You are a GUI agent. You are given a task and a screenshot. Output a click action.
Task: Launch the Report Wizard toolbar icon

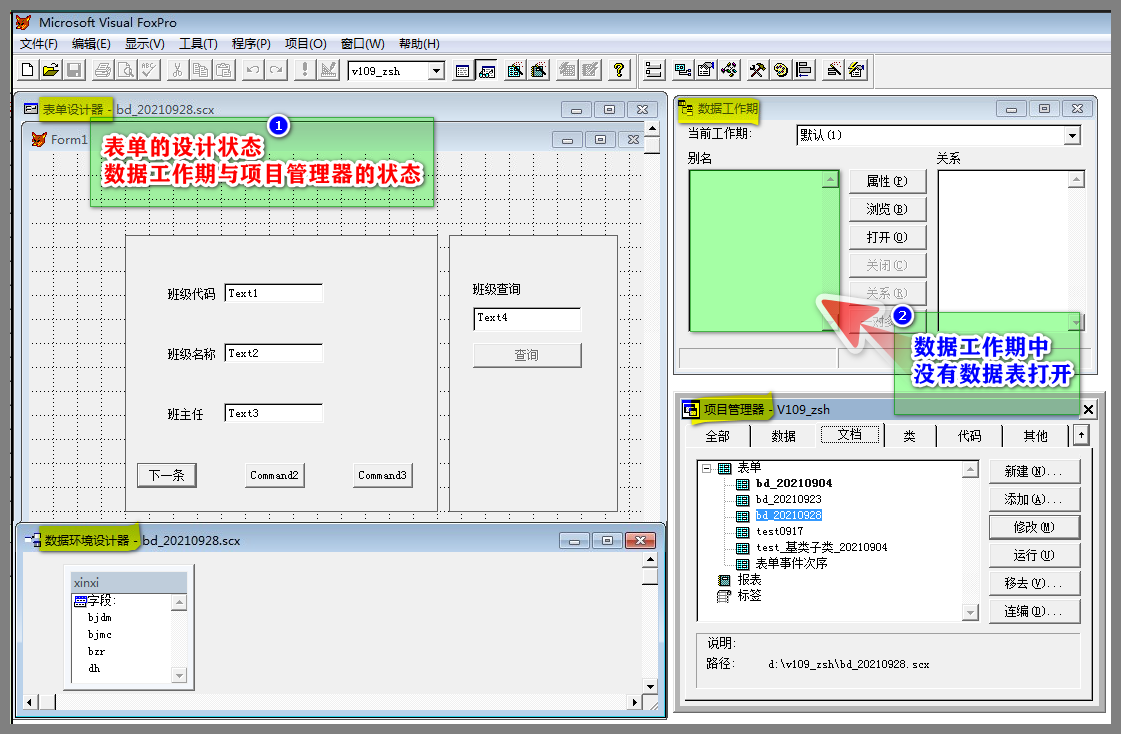(x=539, y=70)
